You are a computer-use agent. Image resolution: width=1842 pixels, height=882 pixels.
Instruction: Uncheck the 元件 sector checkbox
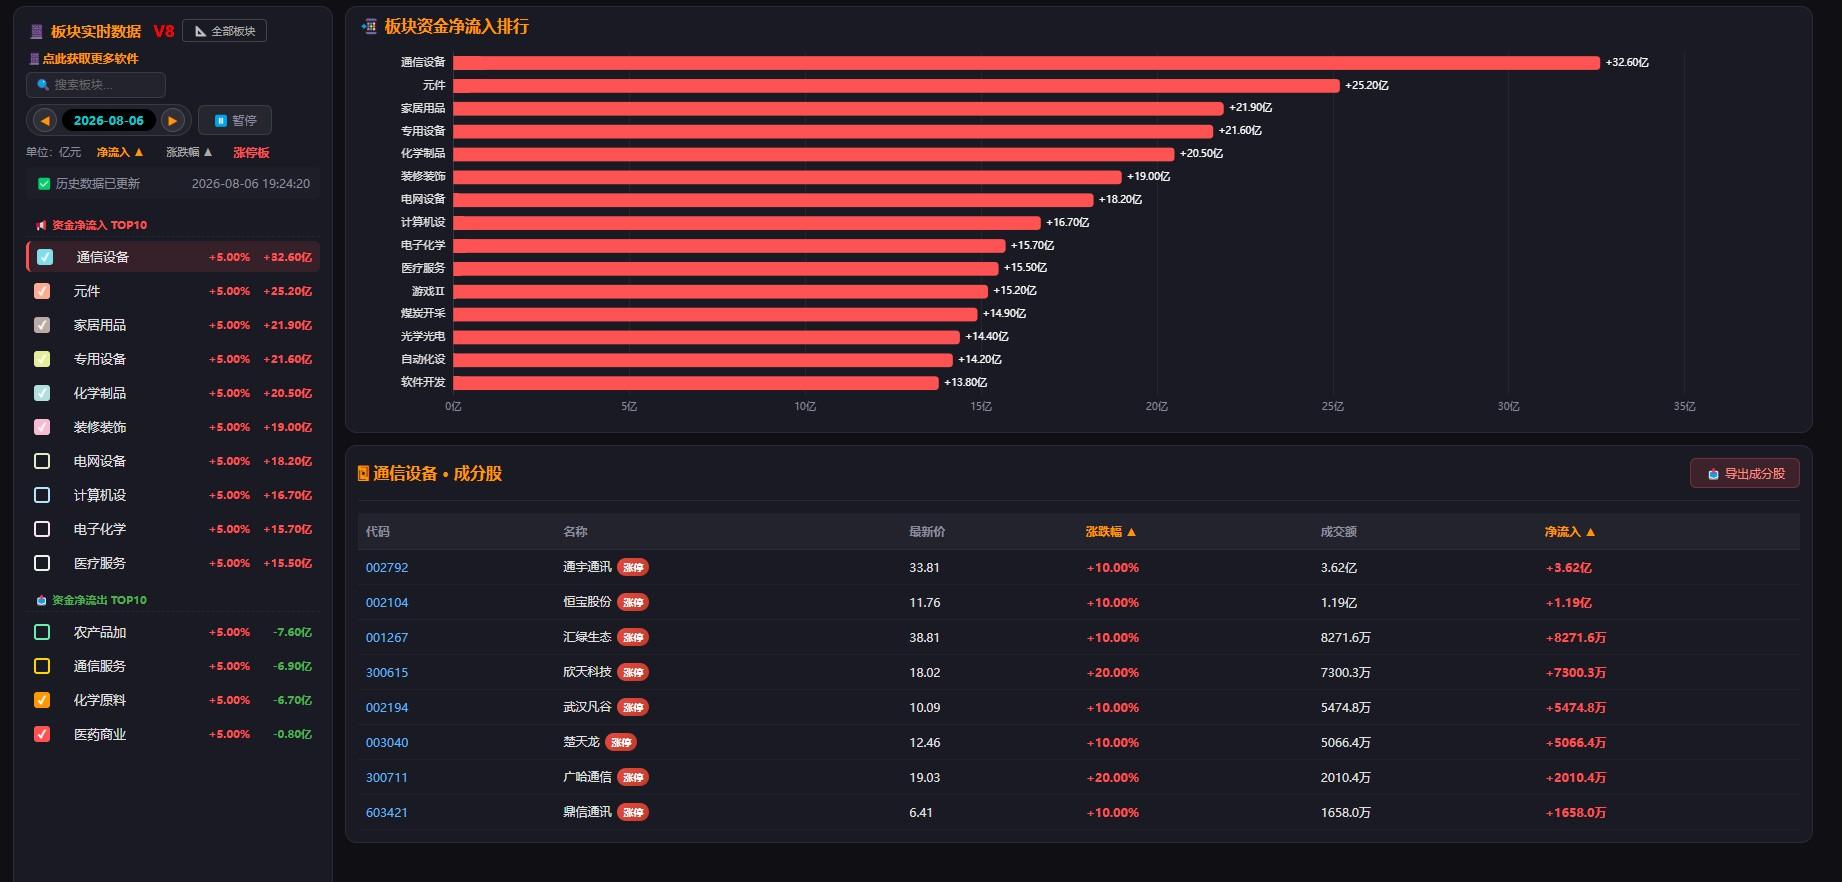[x=42, y=291]
